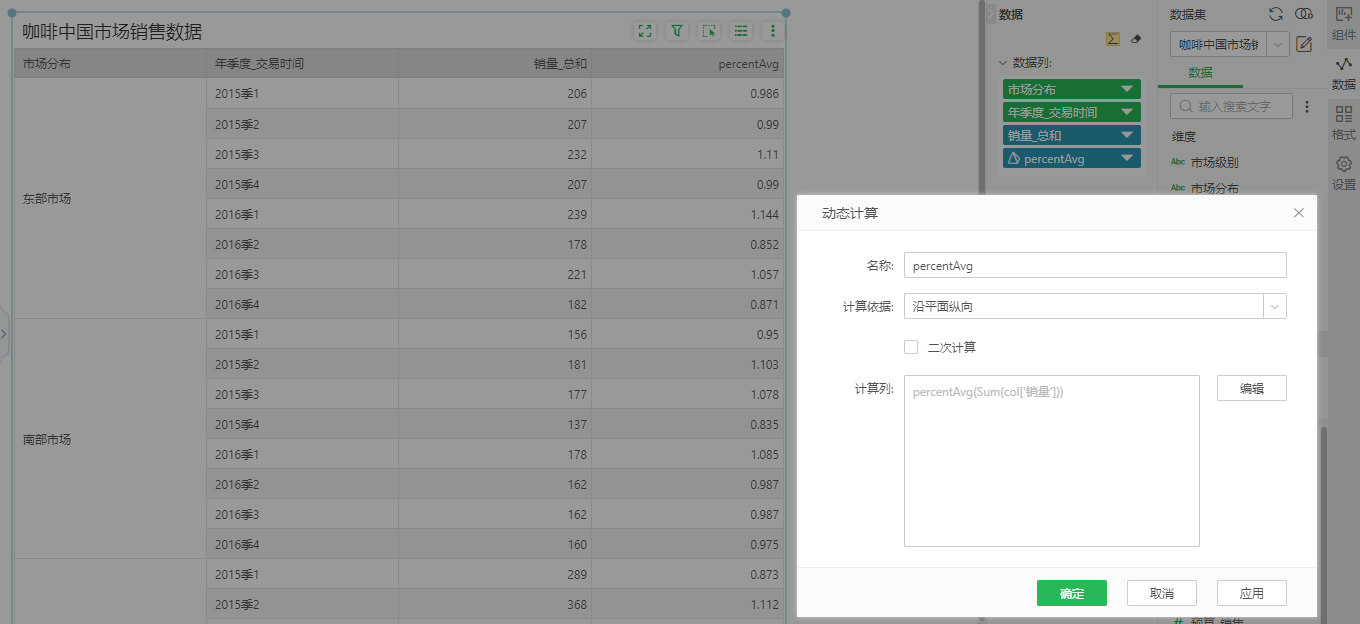The image size is (1360, 624).
Task: Open the 设置 gear panel in sidebar
Action: tap(1344, 172)
